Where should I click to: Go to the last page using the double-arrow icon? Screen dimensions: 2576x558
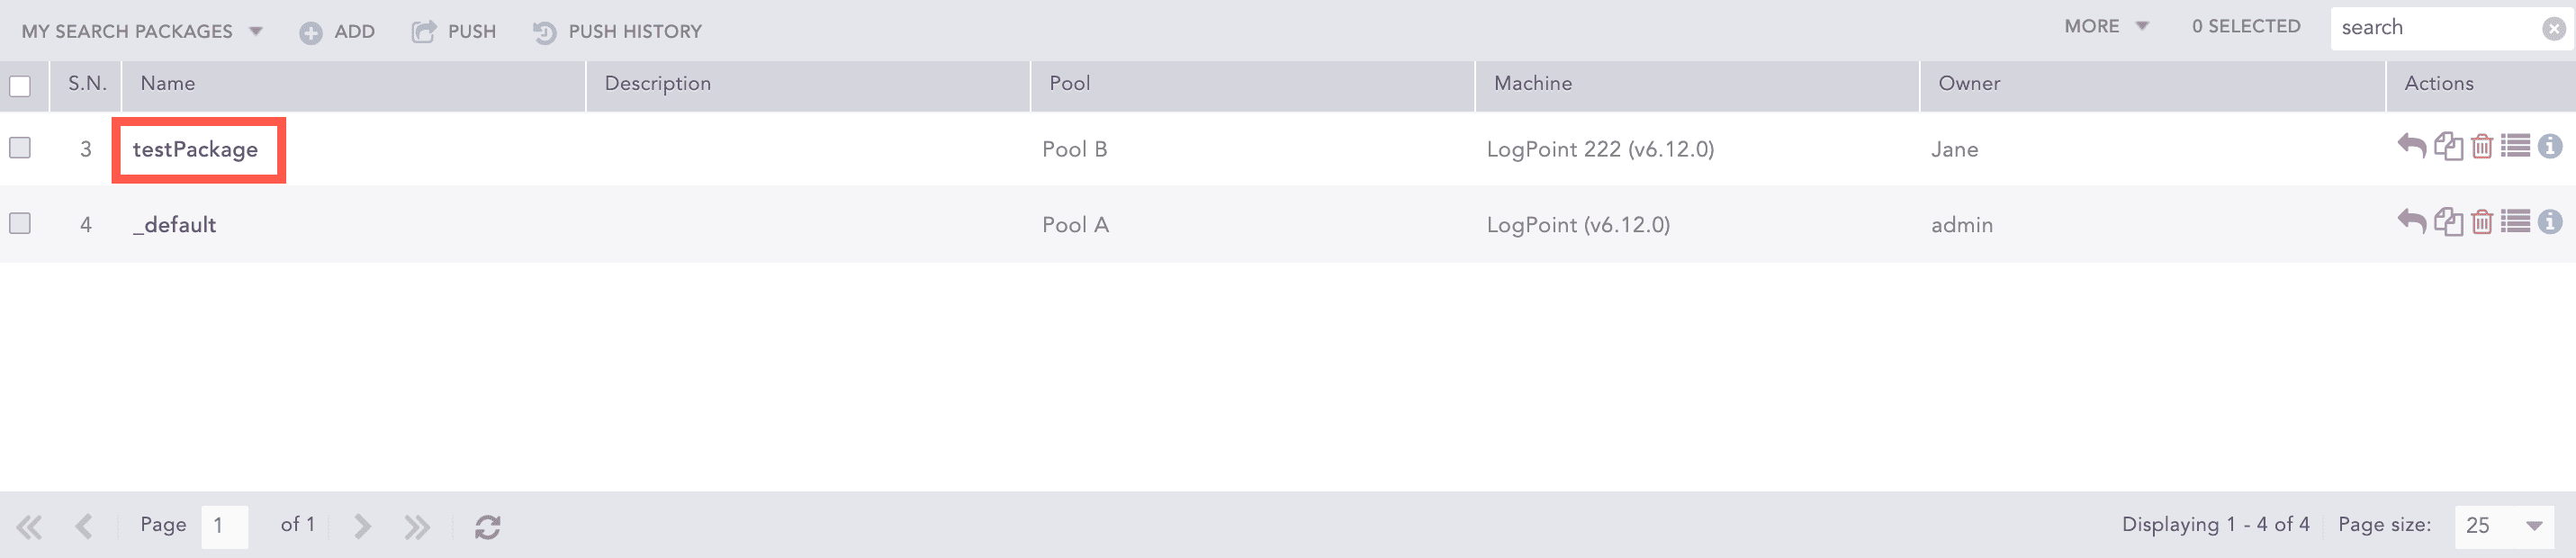pos(417,526)
